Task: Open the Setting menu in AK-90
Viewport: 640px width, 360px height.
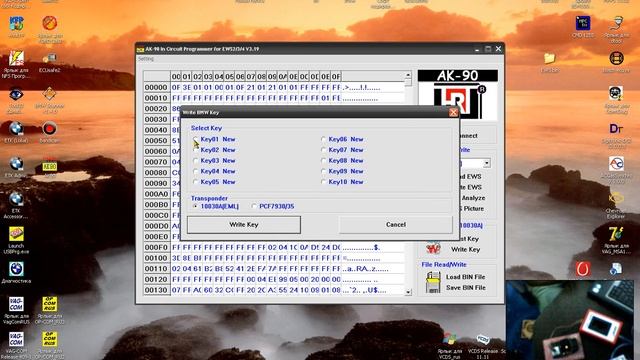Action: 146,59
